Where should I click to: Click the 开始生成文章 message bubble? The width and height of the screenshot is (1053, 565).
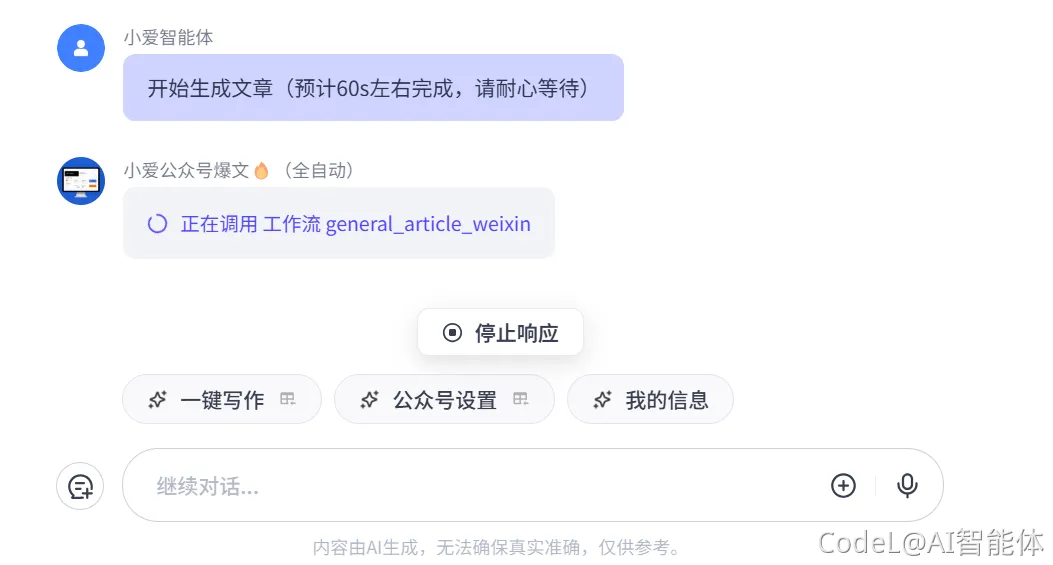373,88
